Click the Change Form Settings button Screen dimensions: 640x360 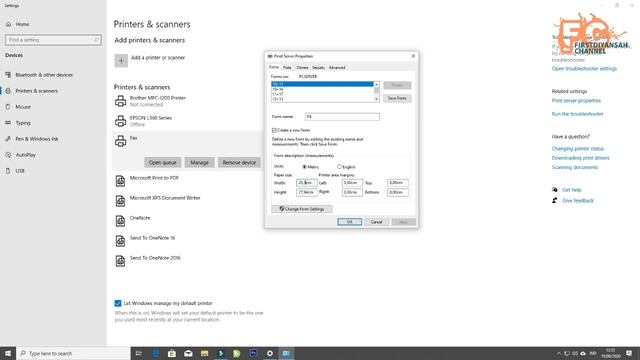tap(302, 209)
